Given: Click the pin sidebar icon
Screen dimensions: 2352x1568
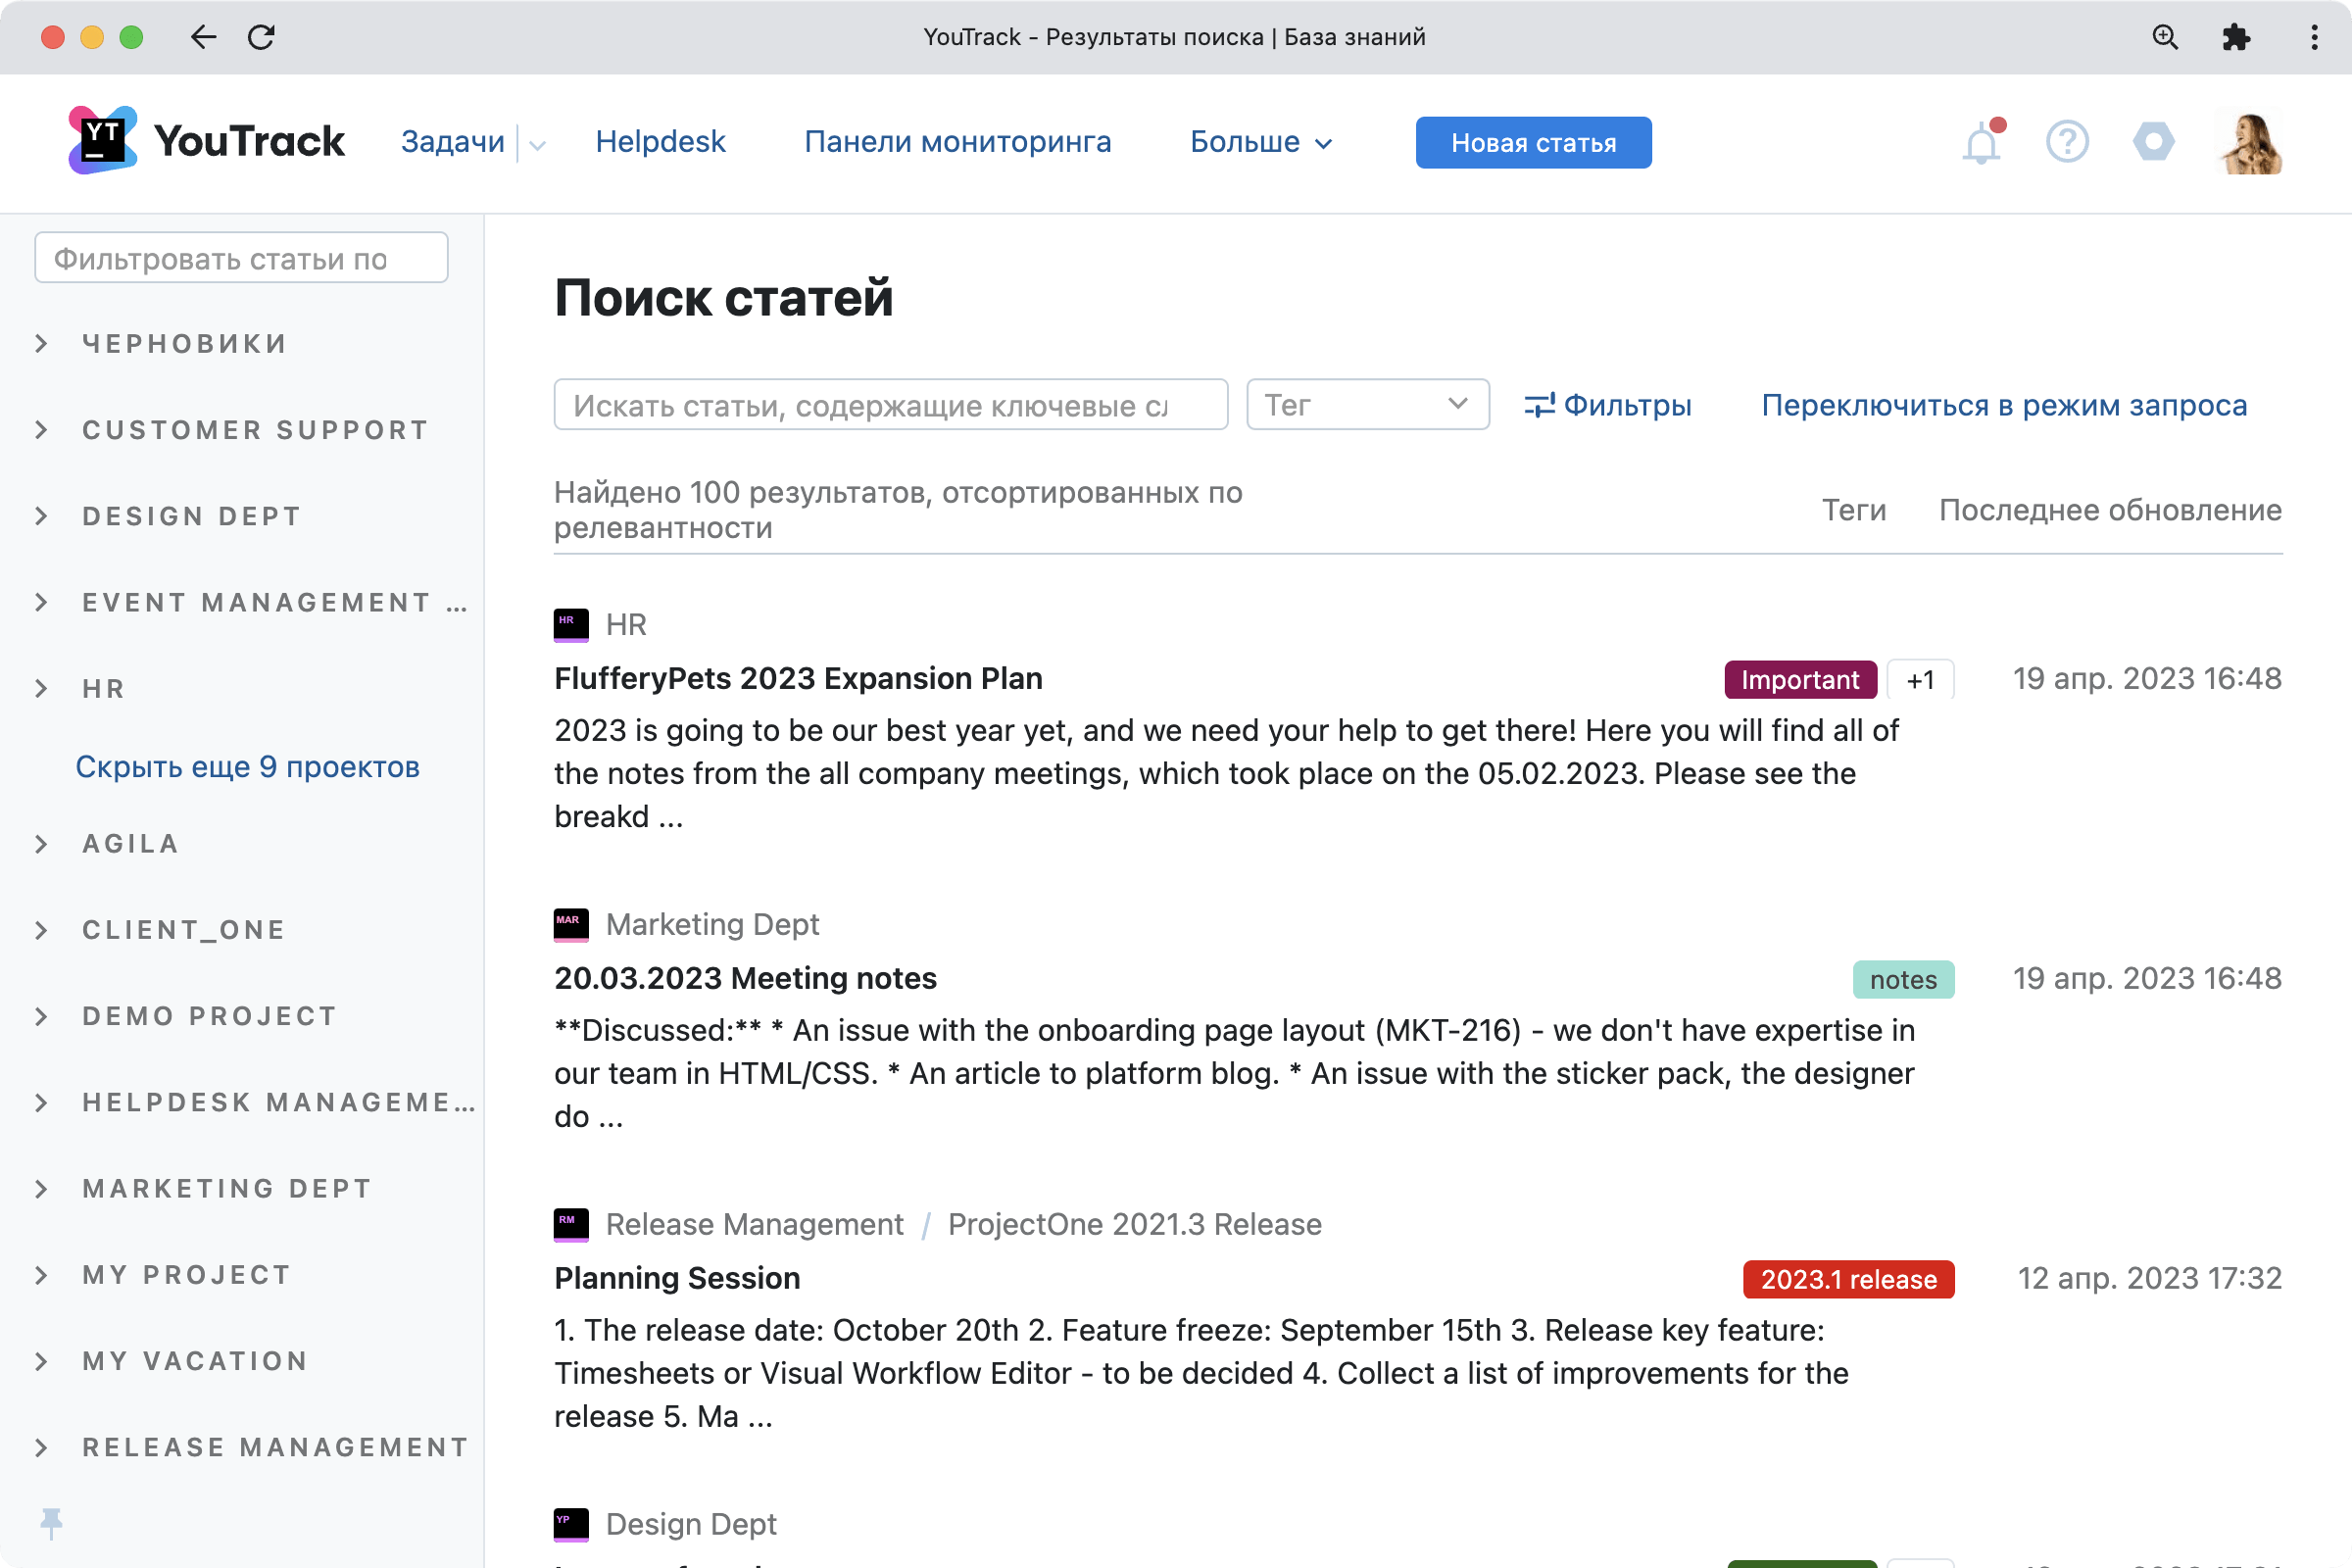Looking at the screenshot, I should point(50,1523).
